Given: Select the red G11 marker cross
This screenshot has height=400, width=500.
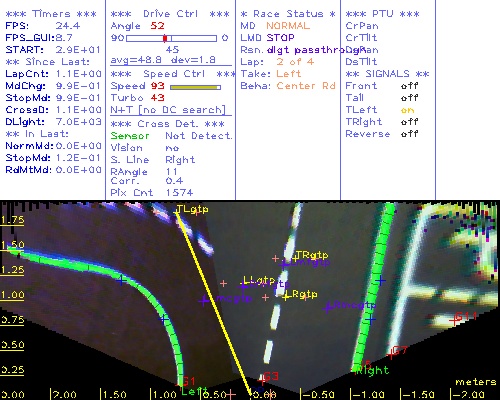Looking at the screenshot, I should [454, 320].
